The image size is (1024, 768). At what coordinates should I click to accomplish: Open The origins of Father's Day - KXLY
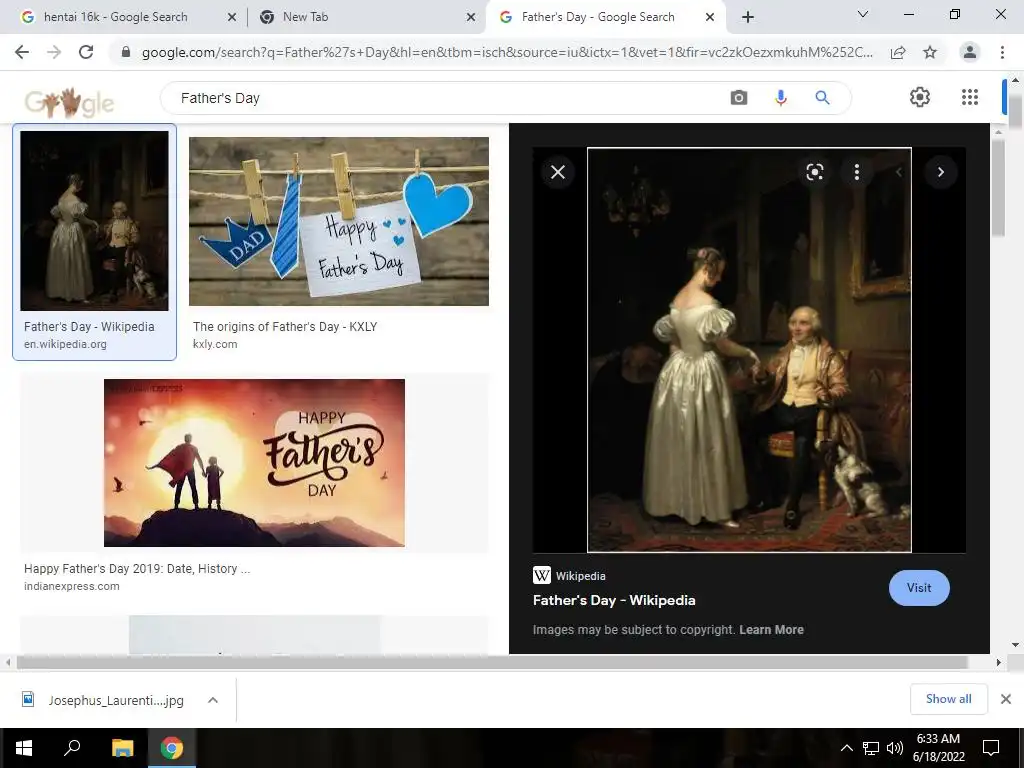[x=285, y=327]
